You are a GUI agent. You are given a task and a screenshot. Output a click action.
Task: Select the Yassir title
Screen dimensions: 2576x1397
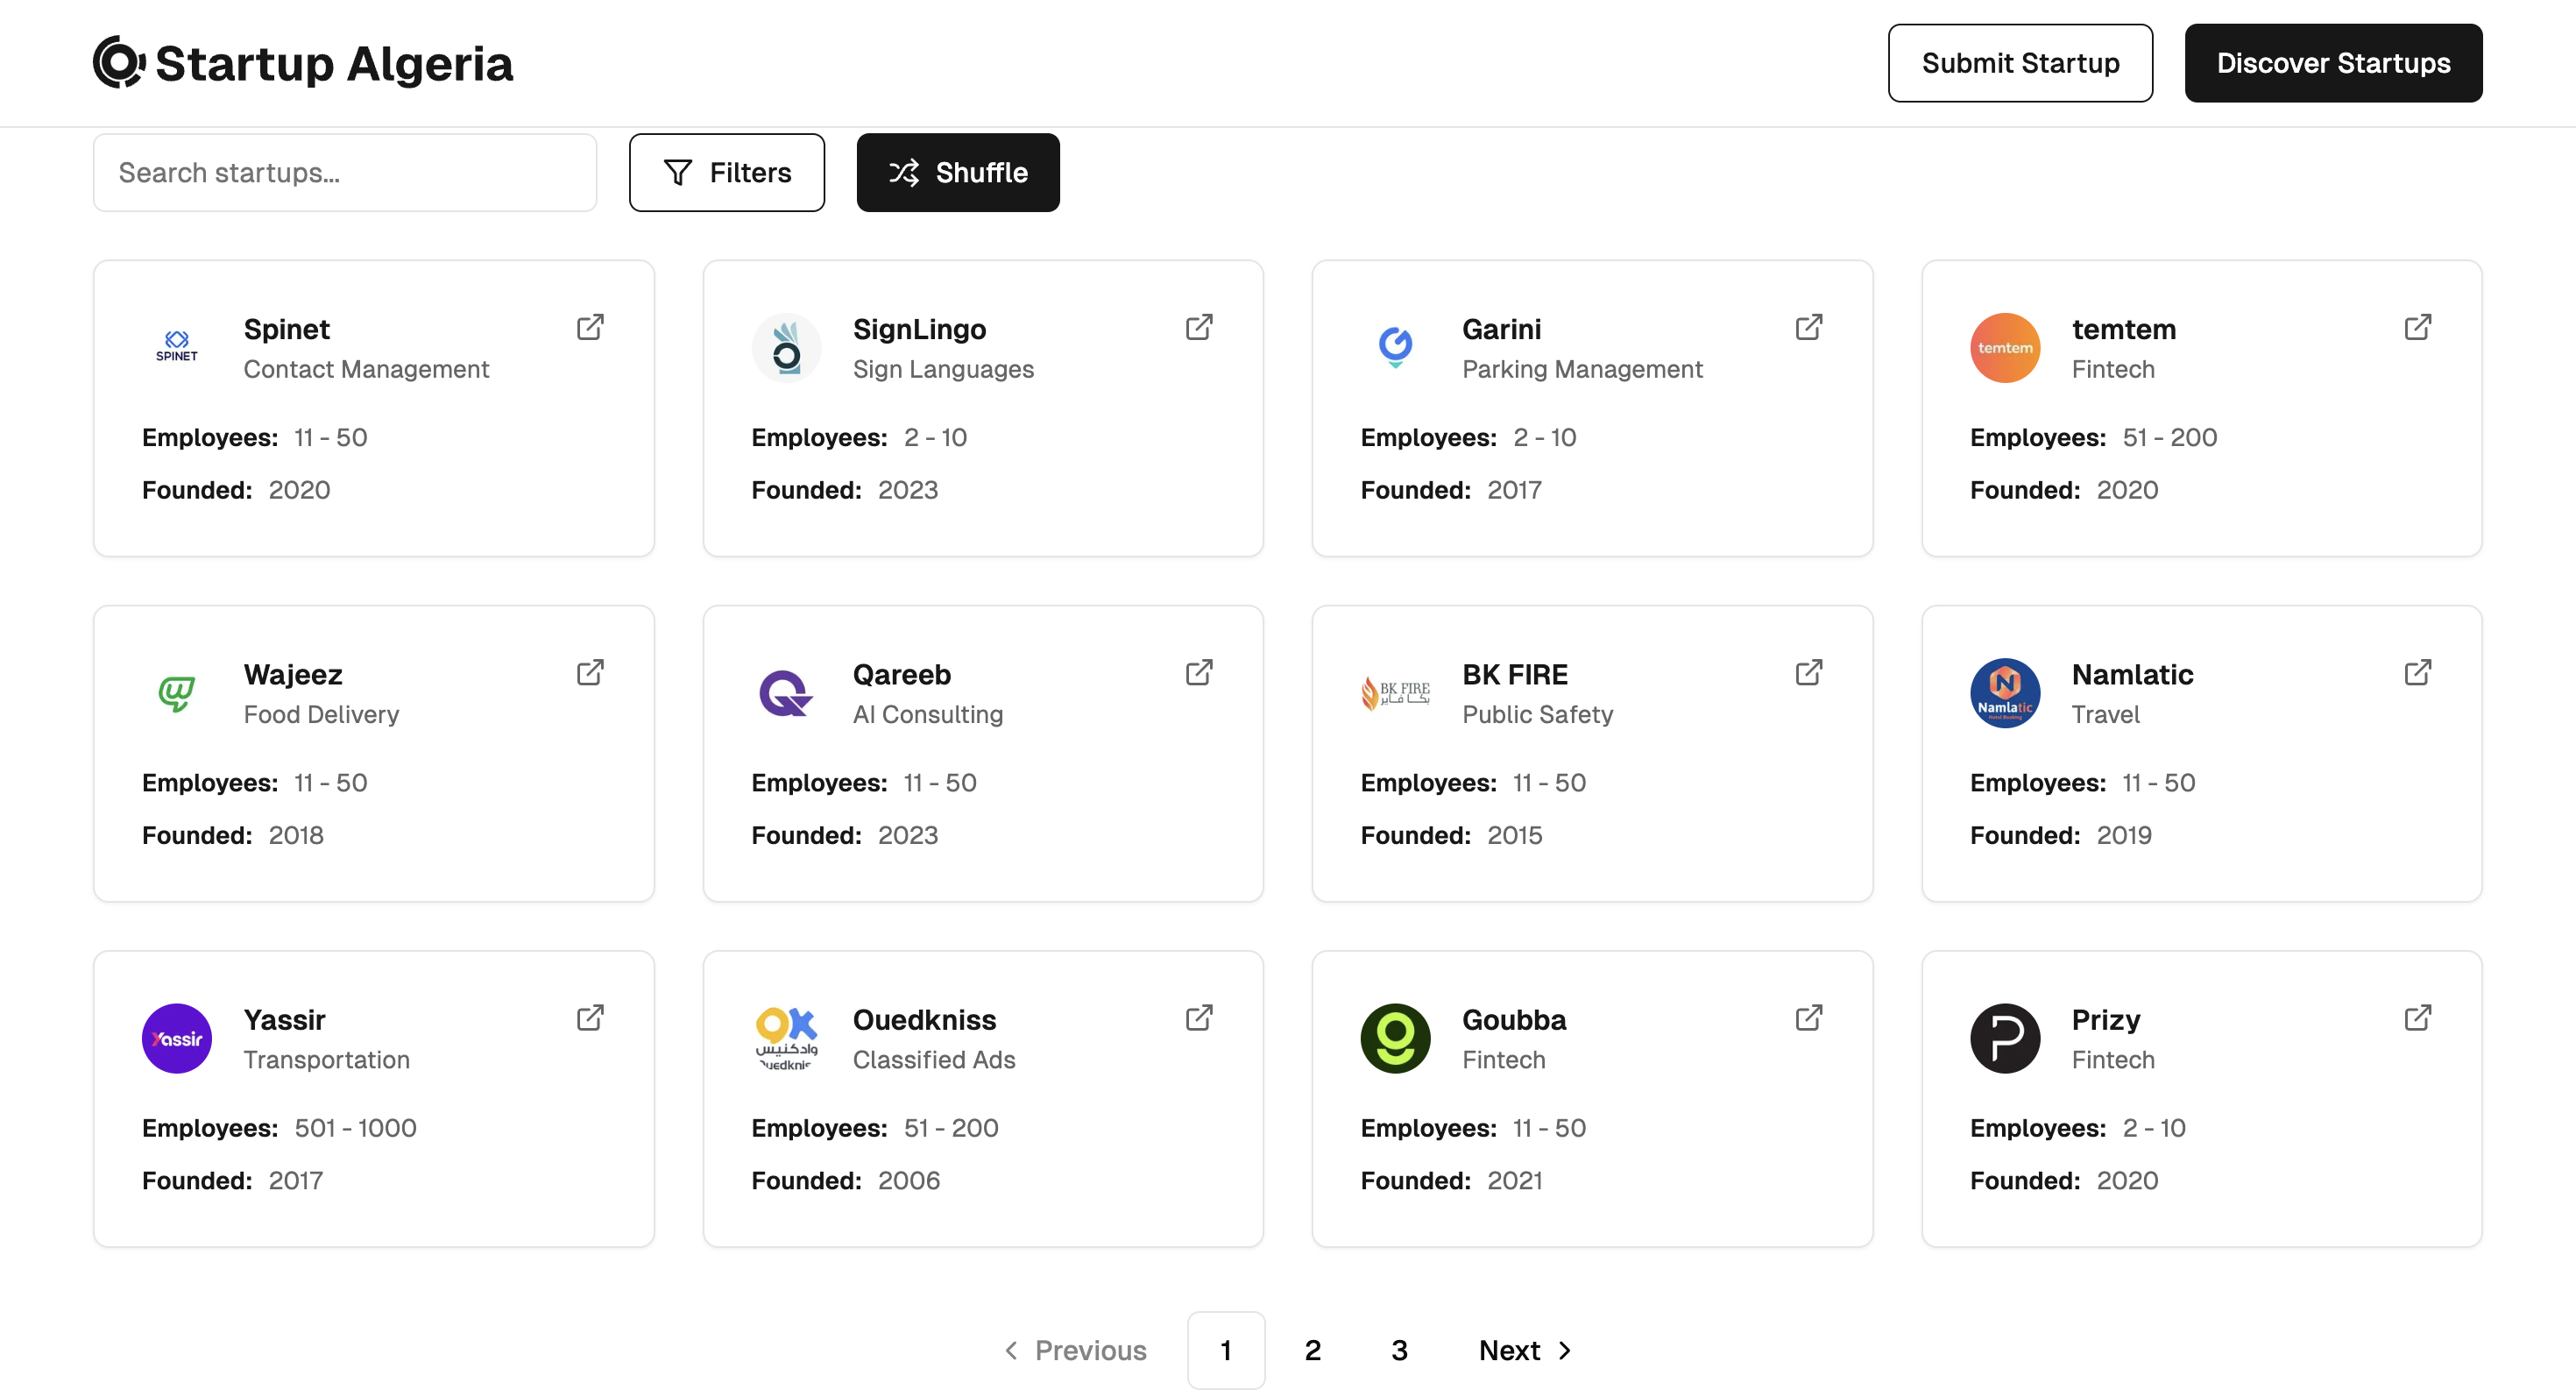tap(284, 1019)
